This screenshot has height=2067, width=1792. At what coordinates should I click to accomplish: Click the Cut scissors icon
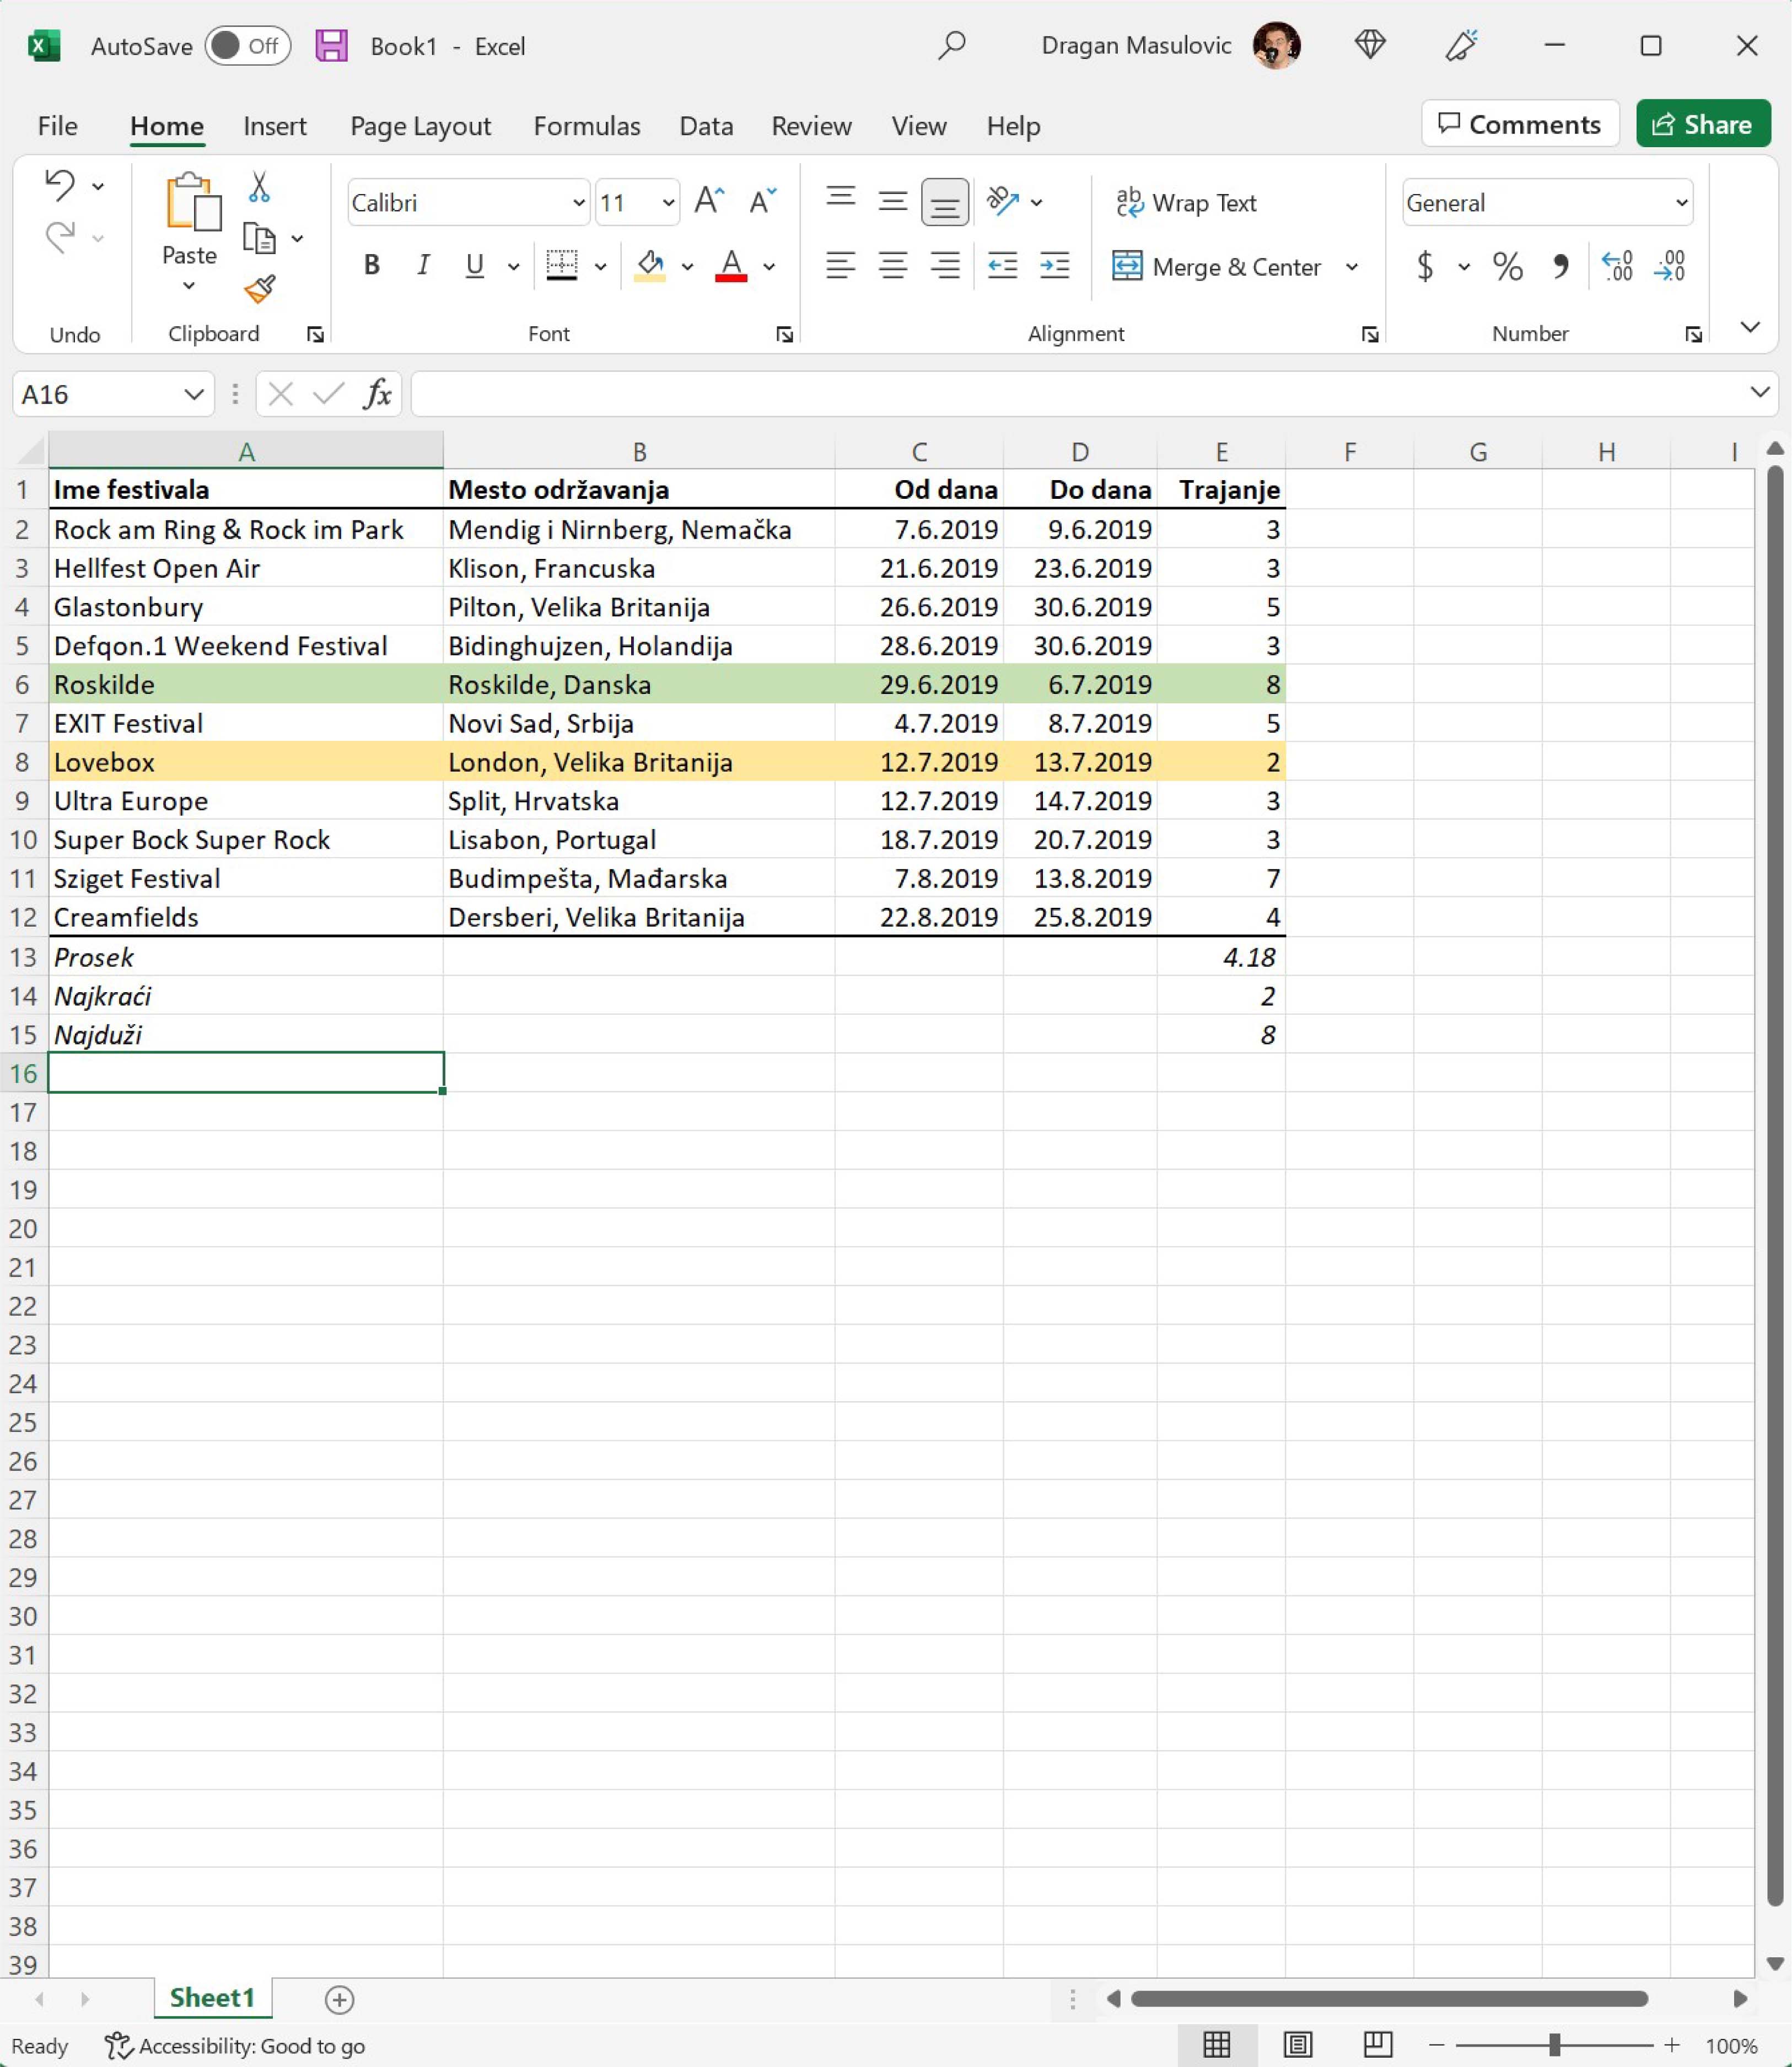259,186
